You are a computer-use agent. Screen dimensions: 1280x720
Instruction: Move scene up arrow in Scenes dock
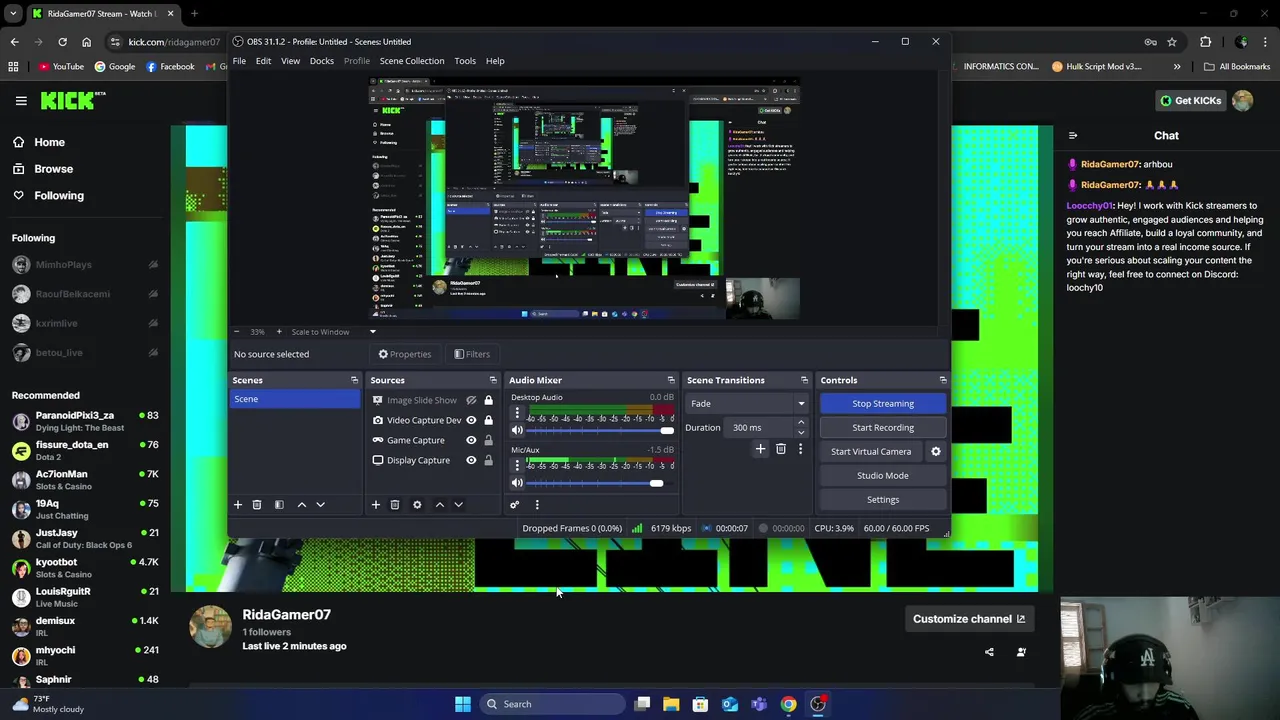click(x=302, y=505)
